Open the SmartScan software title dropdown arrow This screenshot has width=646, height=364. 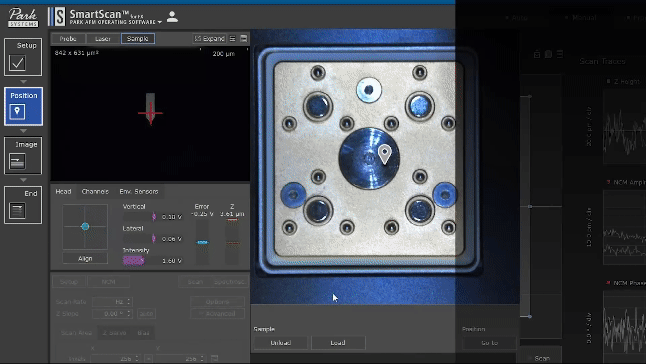click(x=160, y=22)
